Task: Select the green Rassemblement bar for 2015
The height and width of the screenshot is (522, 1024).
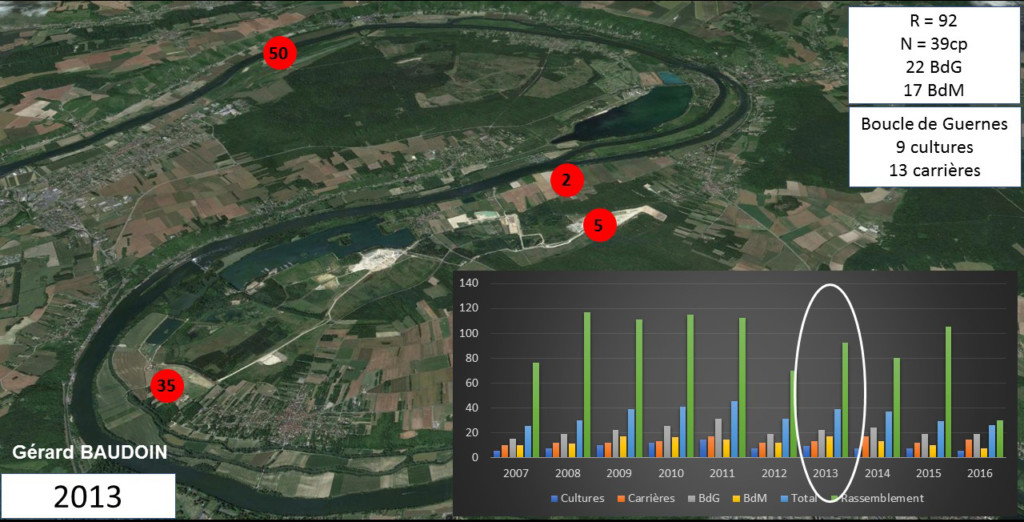Action: tap(948, 392)
